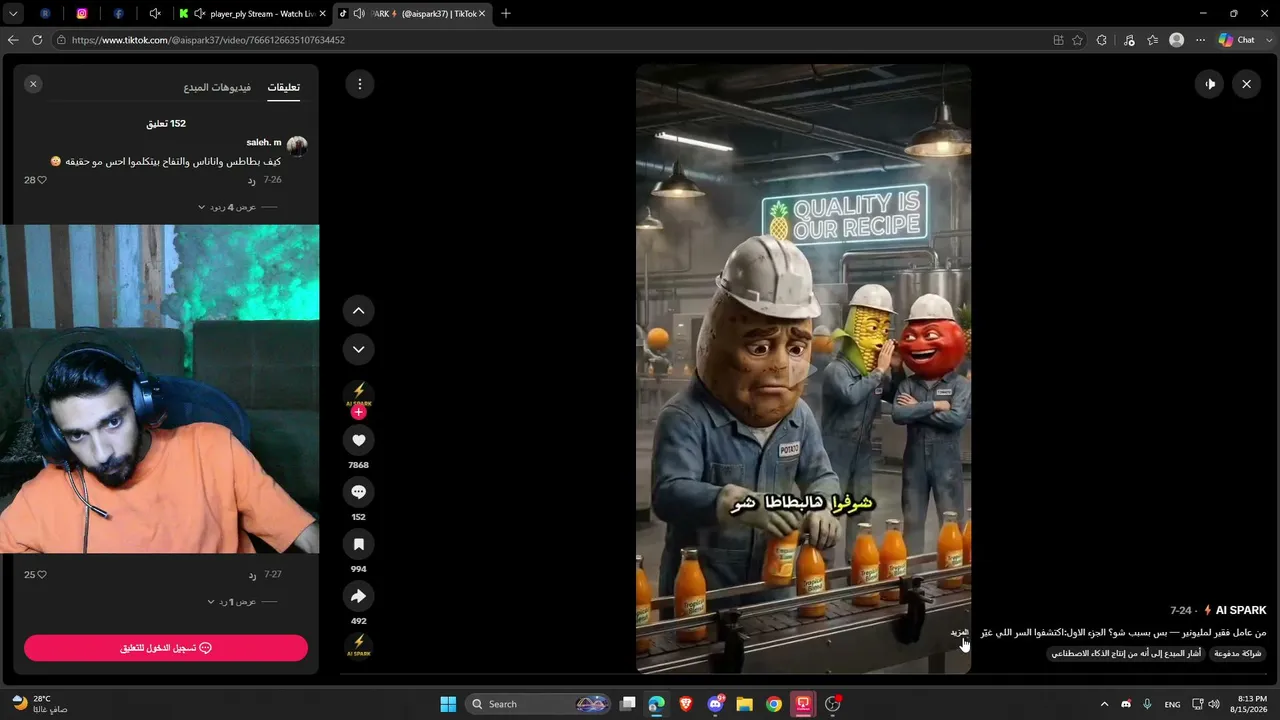Open the media playback control icon
The height and width of the screenshot is (720, 1280).
click(x=1129, y=40)
